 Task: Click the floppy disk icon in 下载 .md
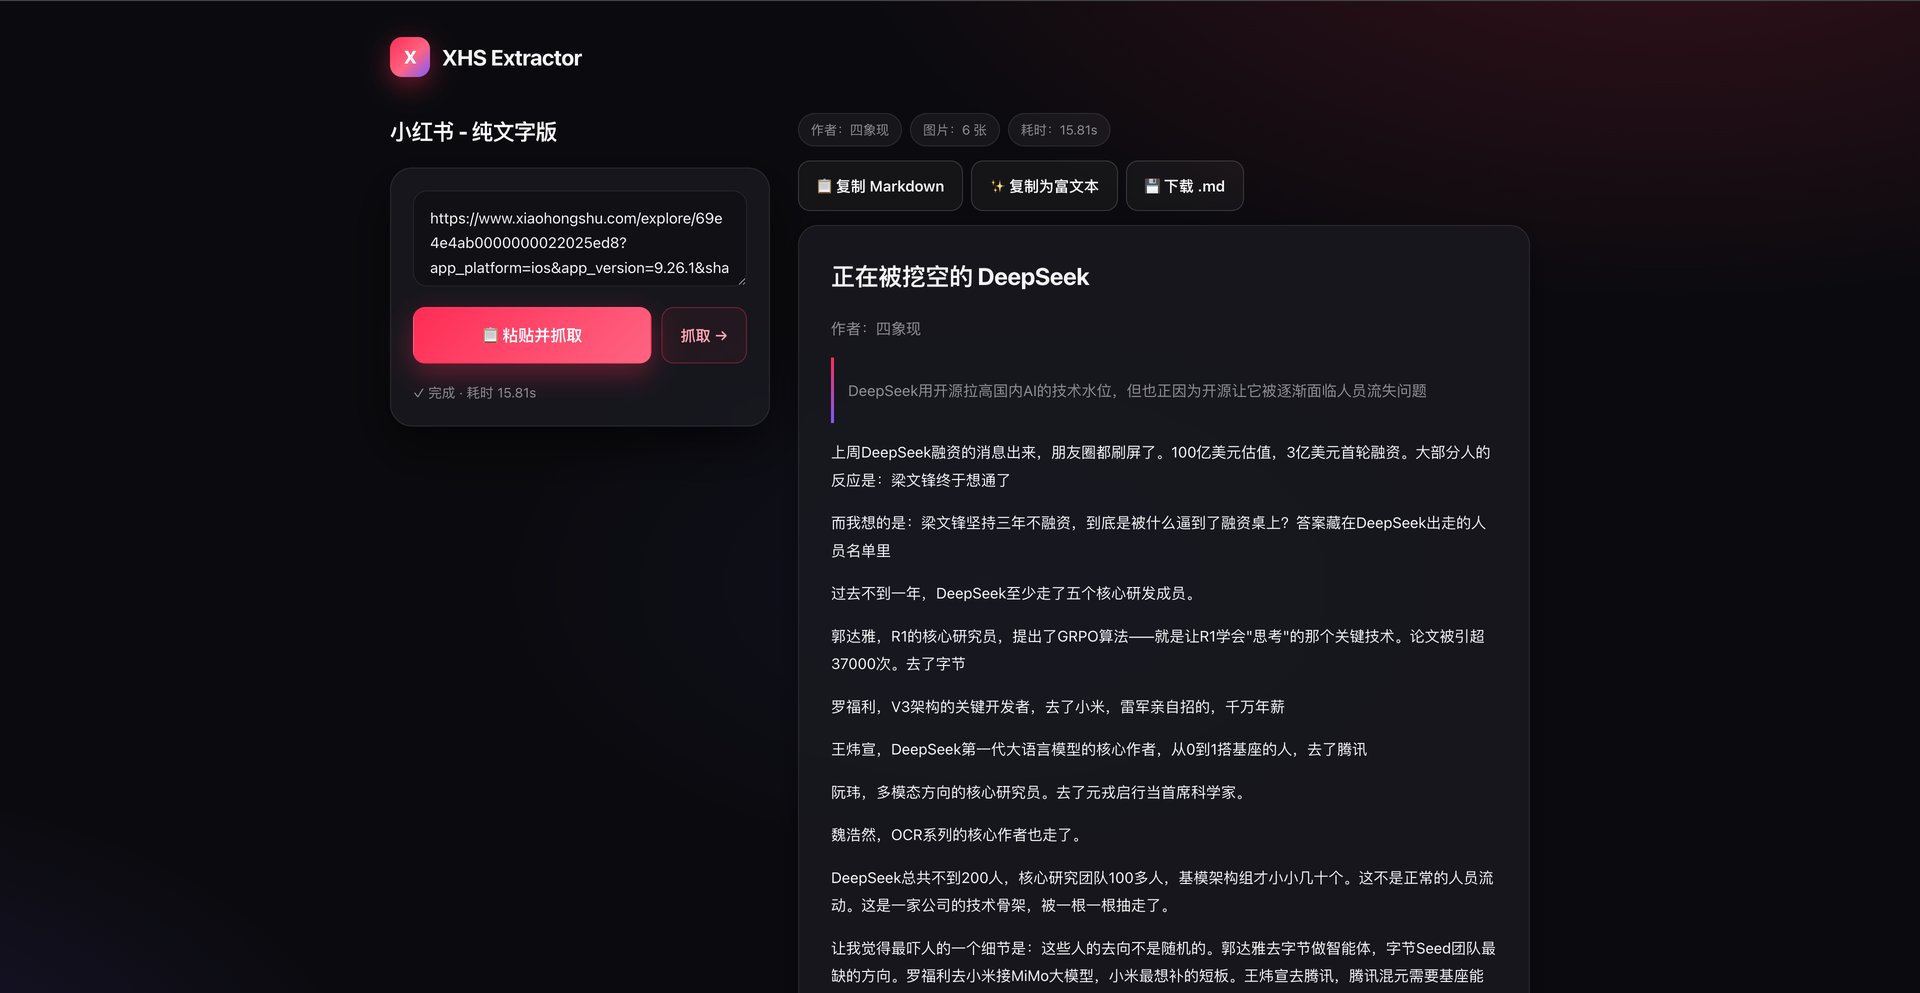pyautogui.click(x=1152, y=186)
